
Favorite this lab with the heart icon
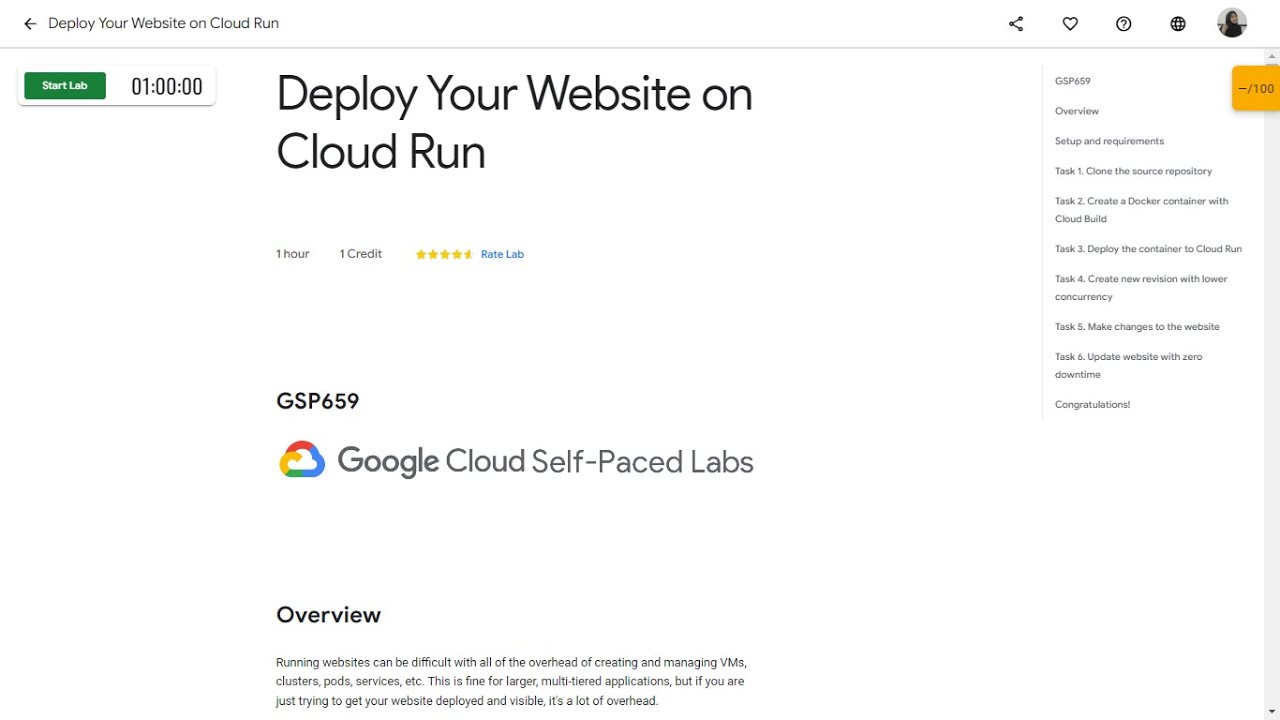1070,23
